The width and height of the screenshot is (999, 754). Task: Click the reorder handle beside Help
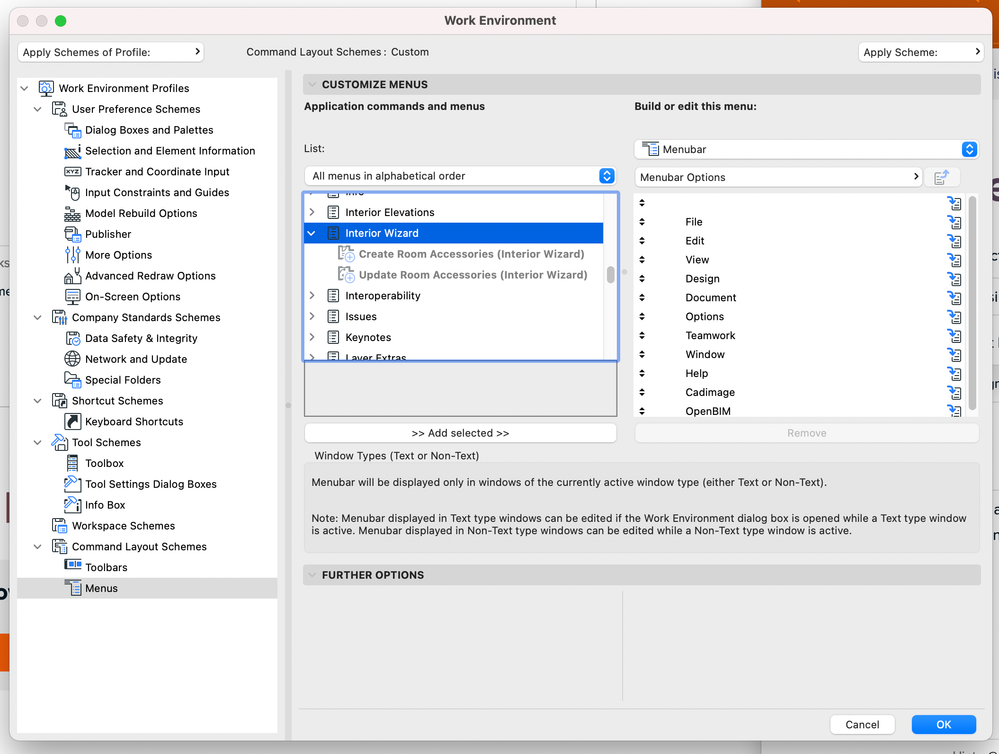tap(642, 373)
